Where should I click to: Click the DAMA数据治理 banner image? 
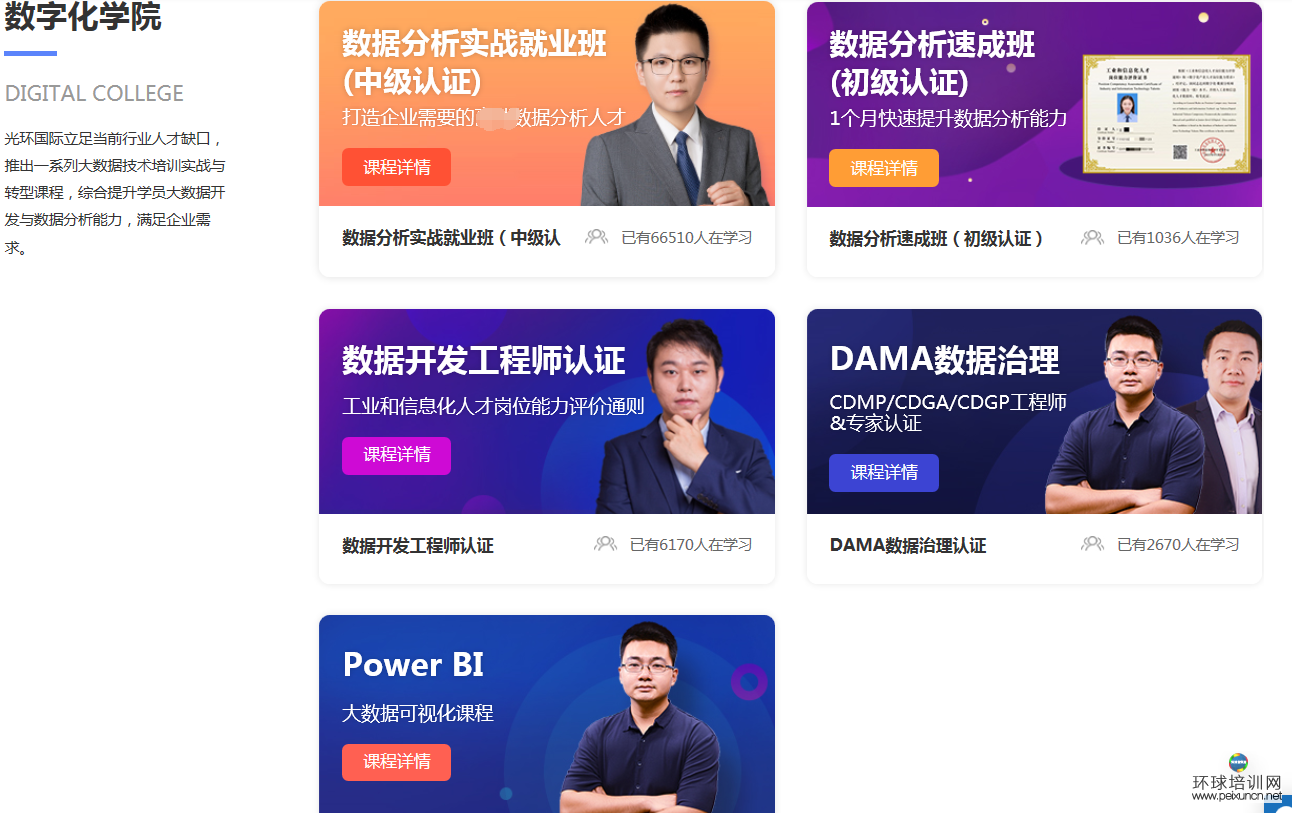click(1034, 411)
